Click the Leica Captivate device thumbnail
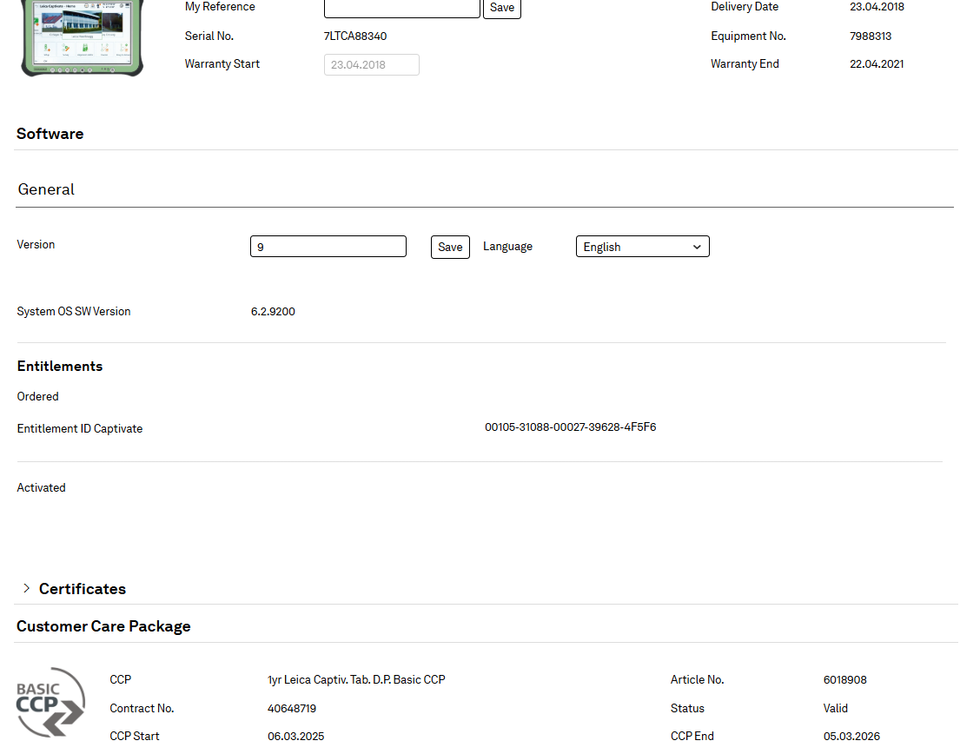 [x=81, y=38]
